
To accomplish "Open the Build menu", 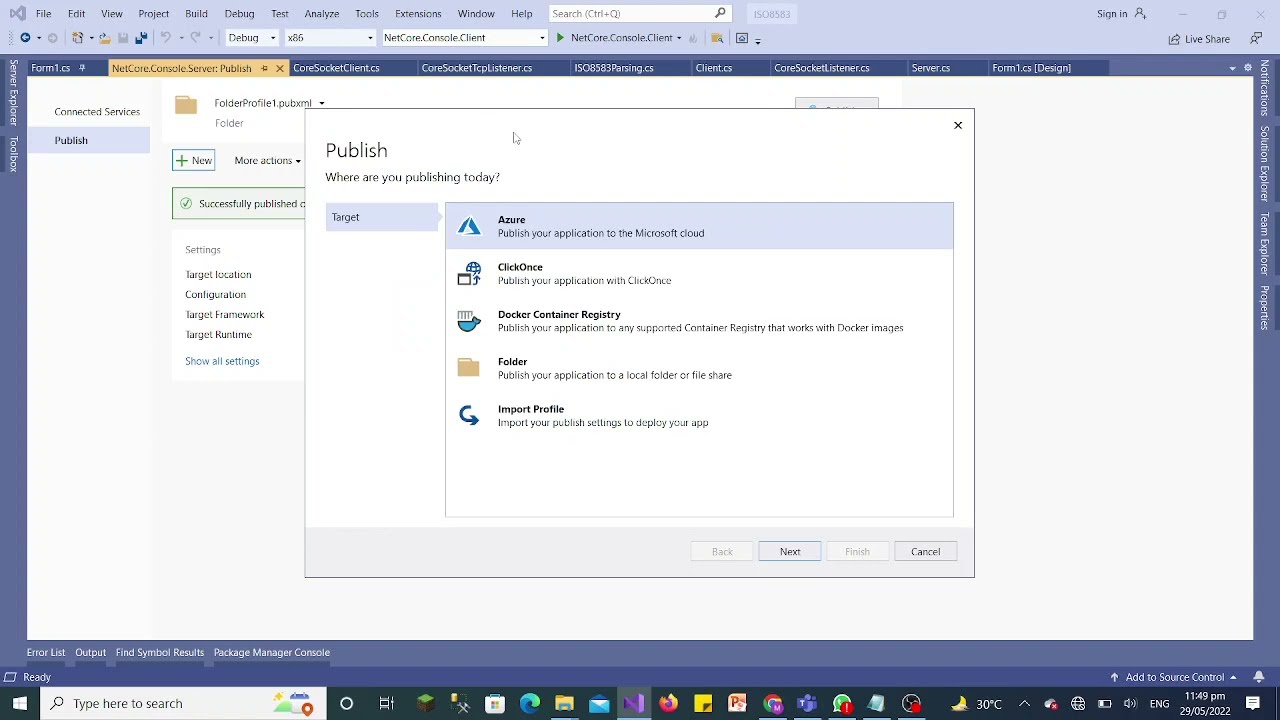I will (196, 14).
